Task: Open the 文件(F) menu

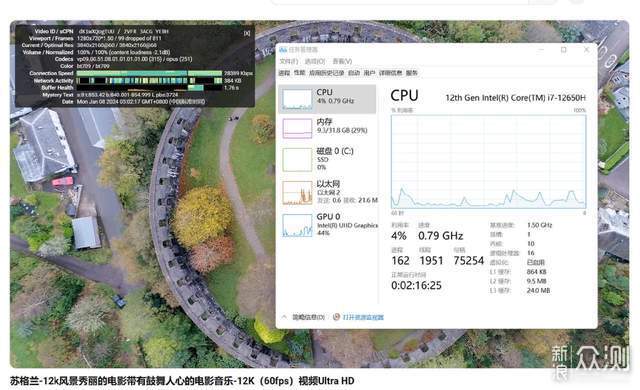Action: [289, 61]
